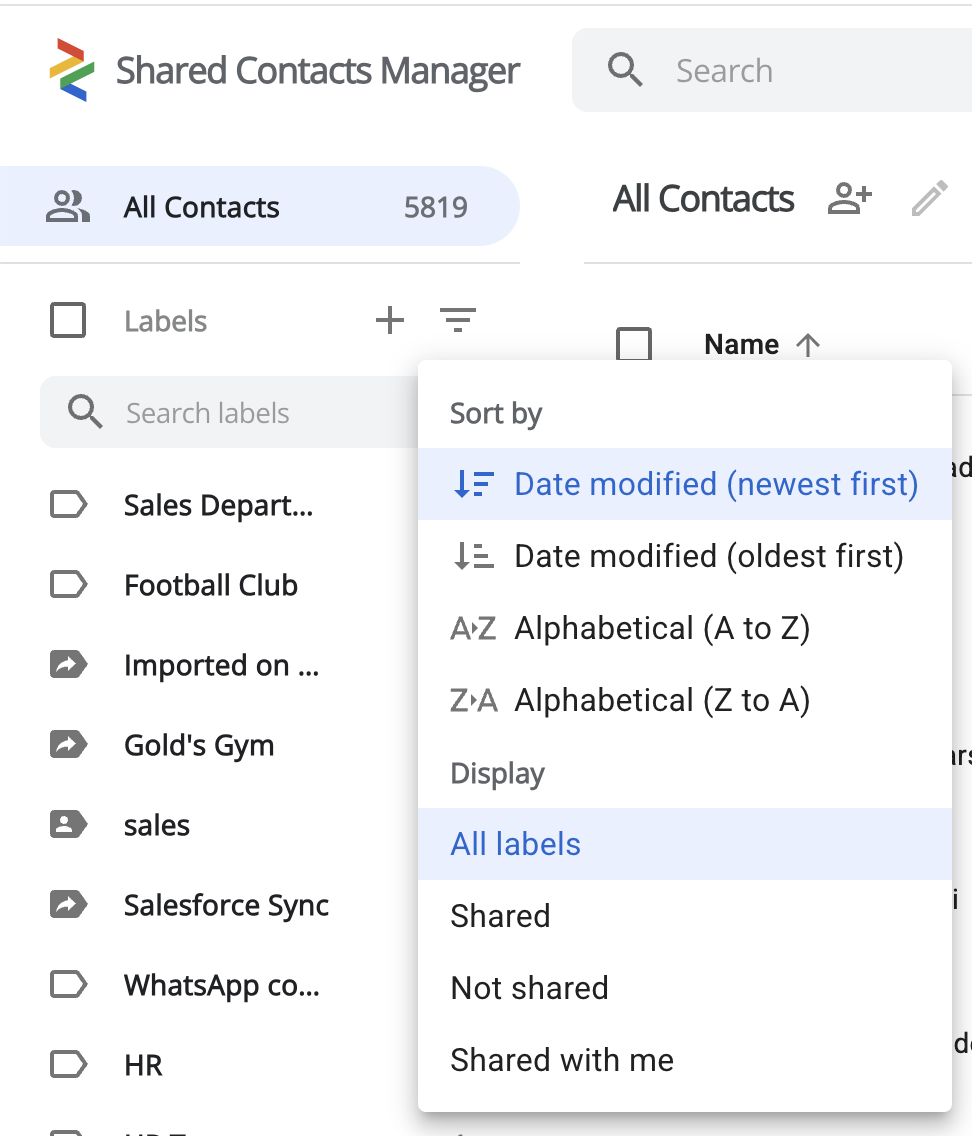Toggle the Labels select-all checkbox

pyautogui.click(x=68, y=320)
